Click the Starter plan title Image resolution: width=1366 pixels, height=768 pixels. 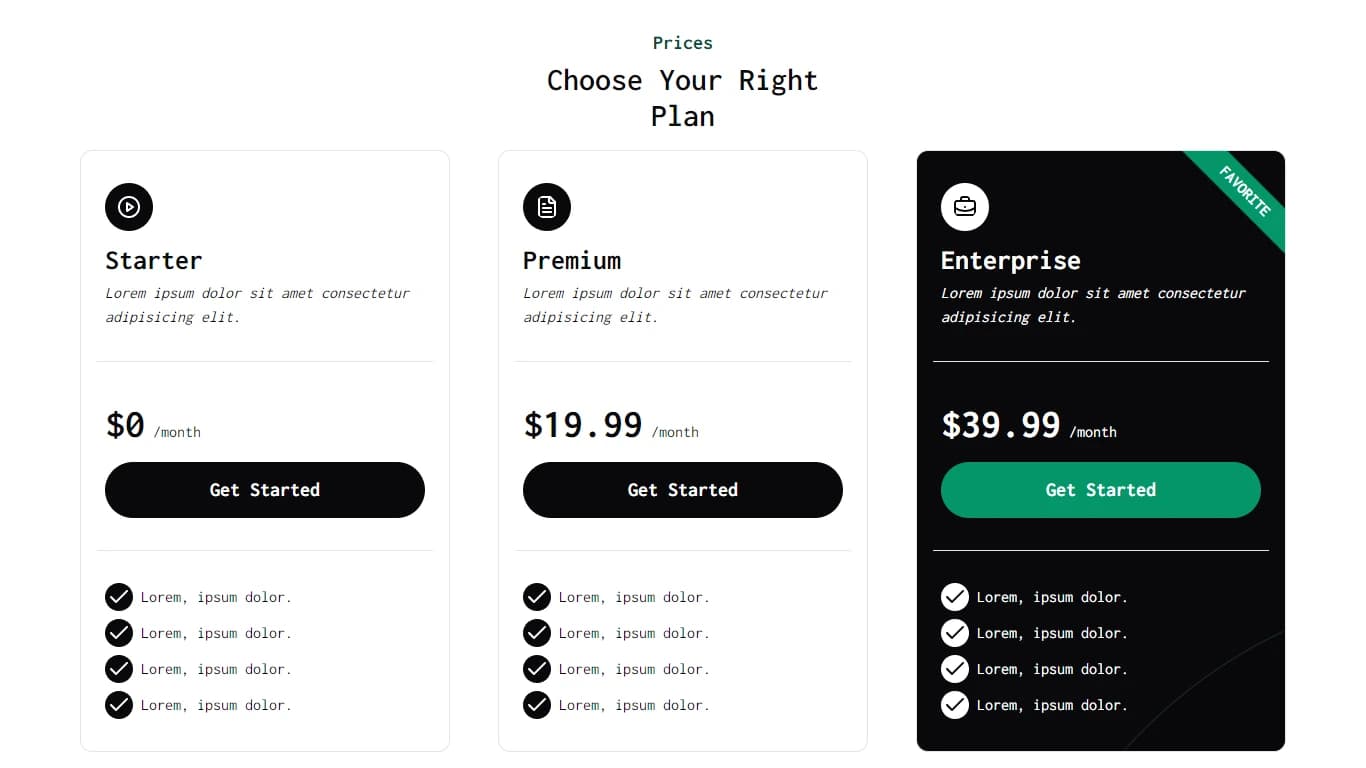coord(154,261)
